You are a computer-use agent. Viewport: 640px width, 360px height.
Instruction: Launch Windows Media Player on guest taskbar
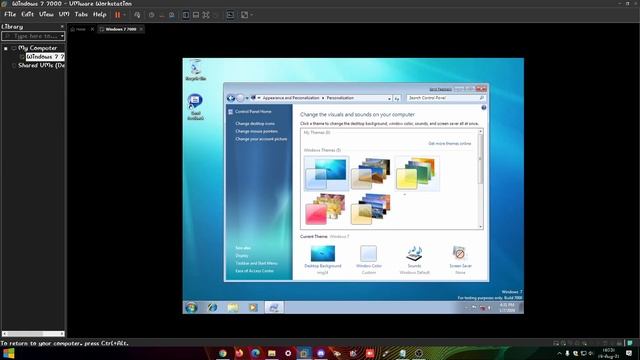(x=253, y=307)
